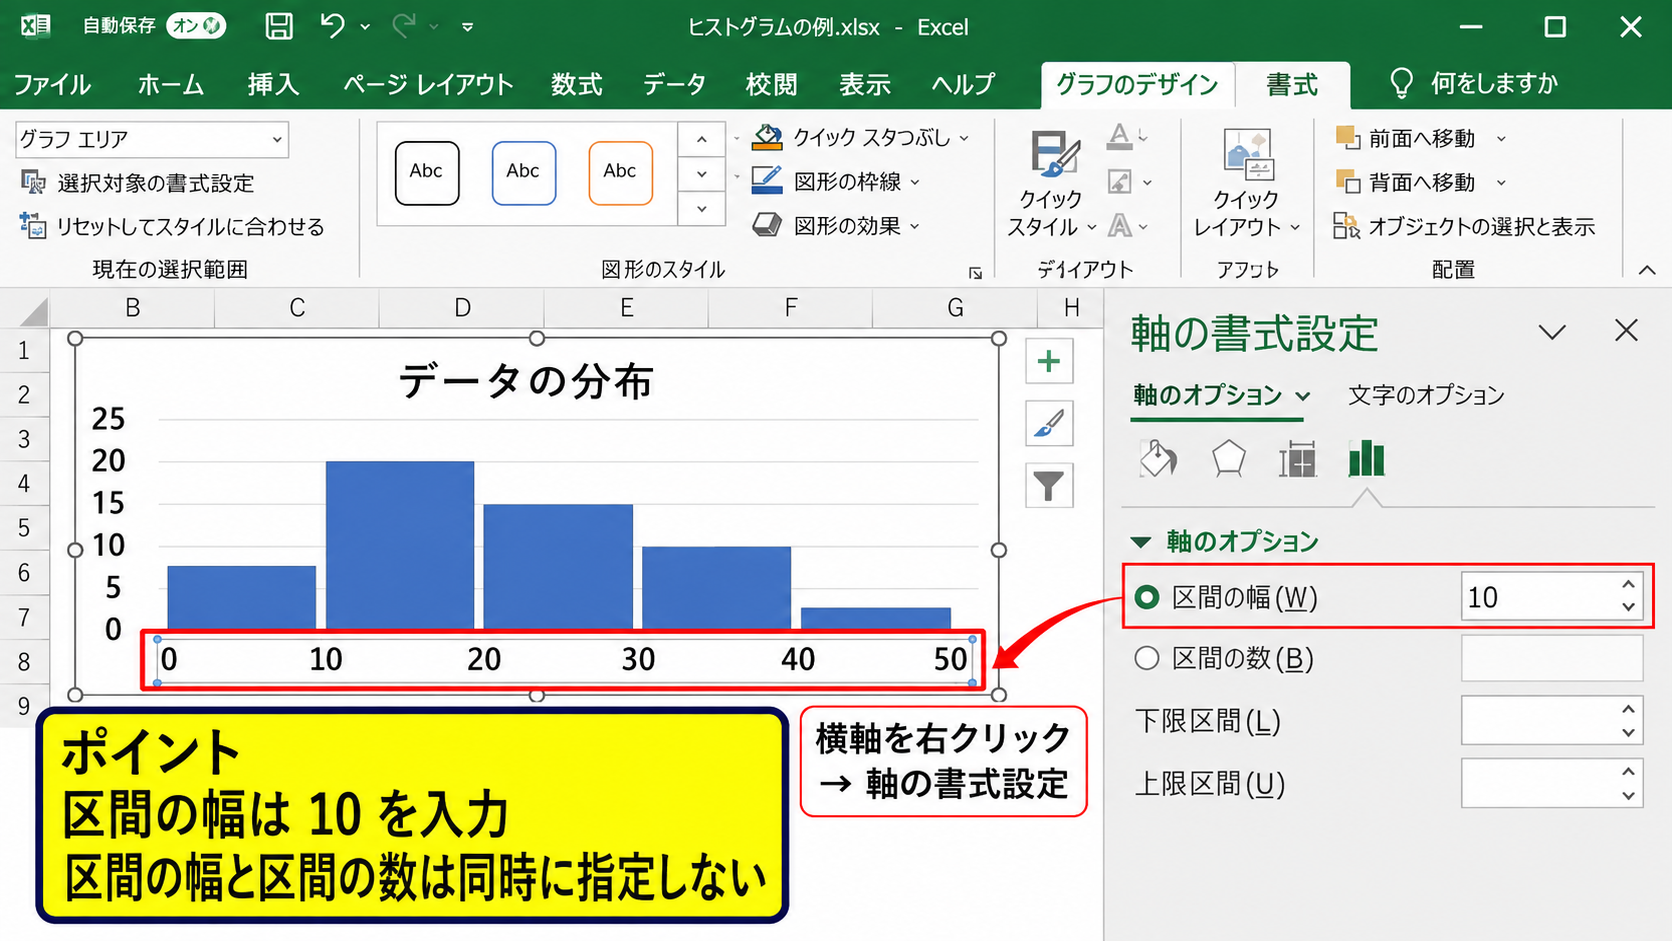1672x941 pixels.
Task: Open オブジェクトの選択と表示 selection pane
Action: pyautogui.click(x=1464, y=227)
